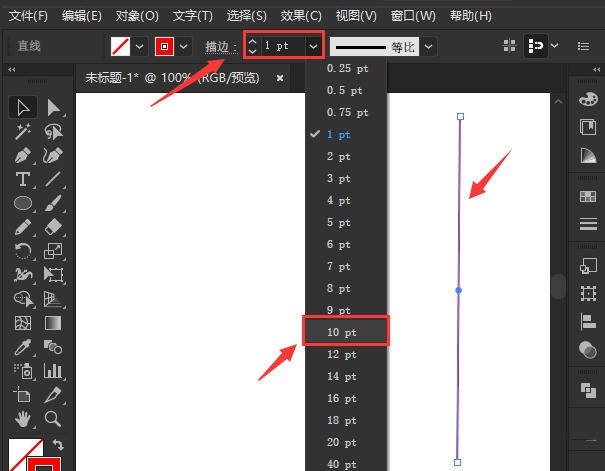The width and height of the screenshot is (605, 471).
Task: Open the Align panel in right dock
Action: (588, 321)
